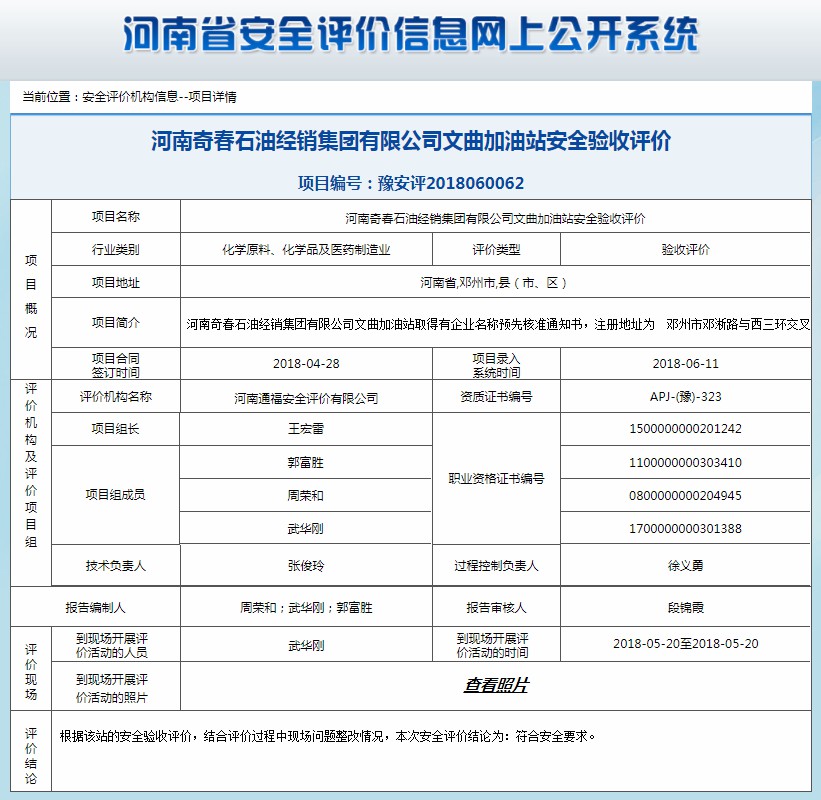Select the report authors 周荣和；武华刚；郭富胜

pos(306,607)
